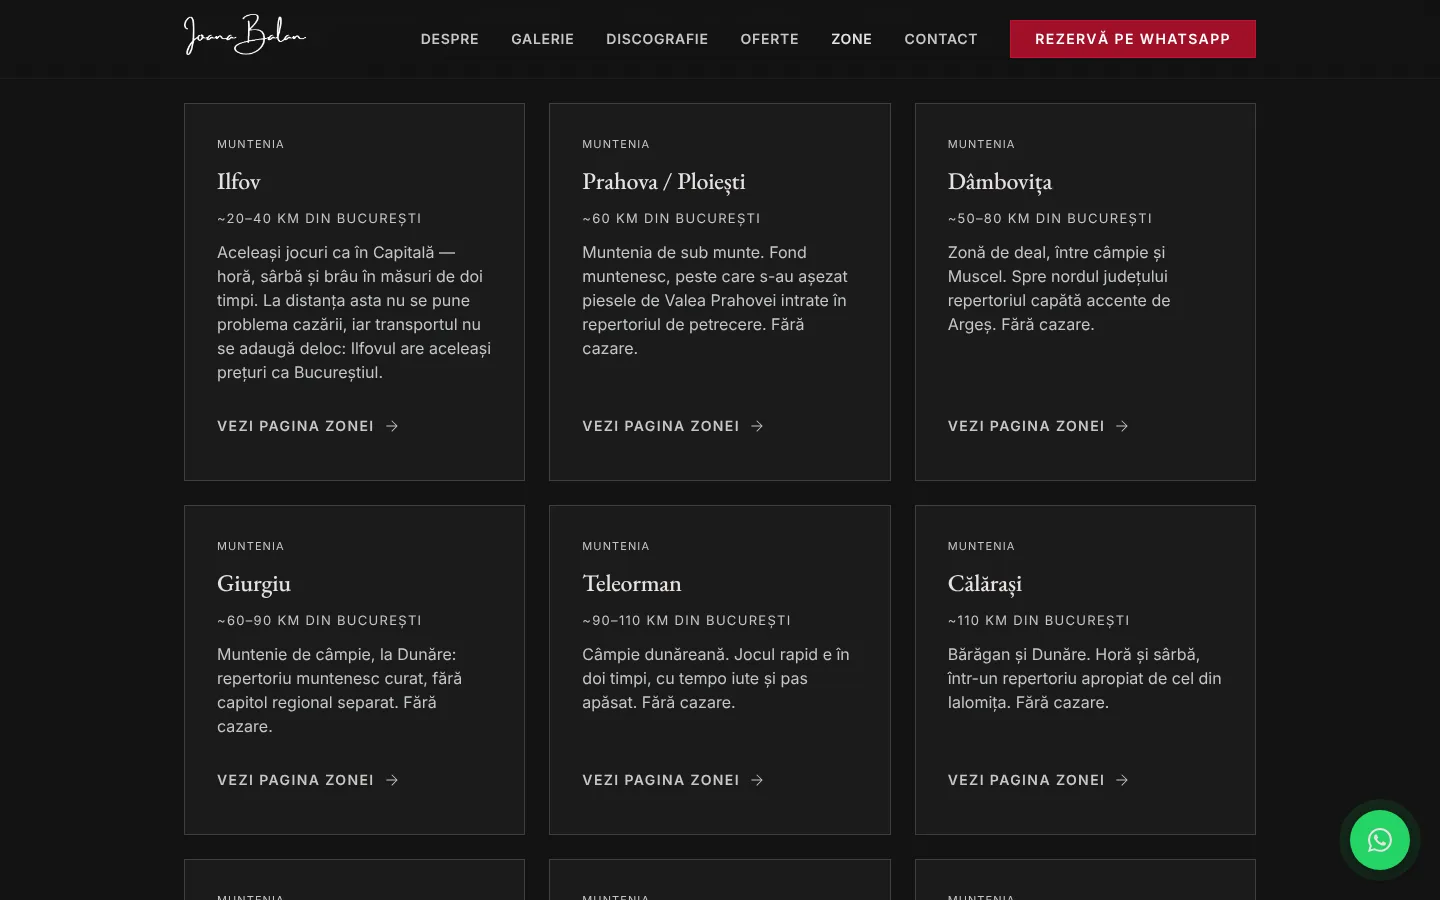Click the ~50–80 km din București label

click(1050, 218)
